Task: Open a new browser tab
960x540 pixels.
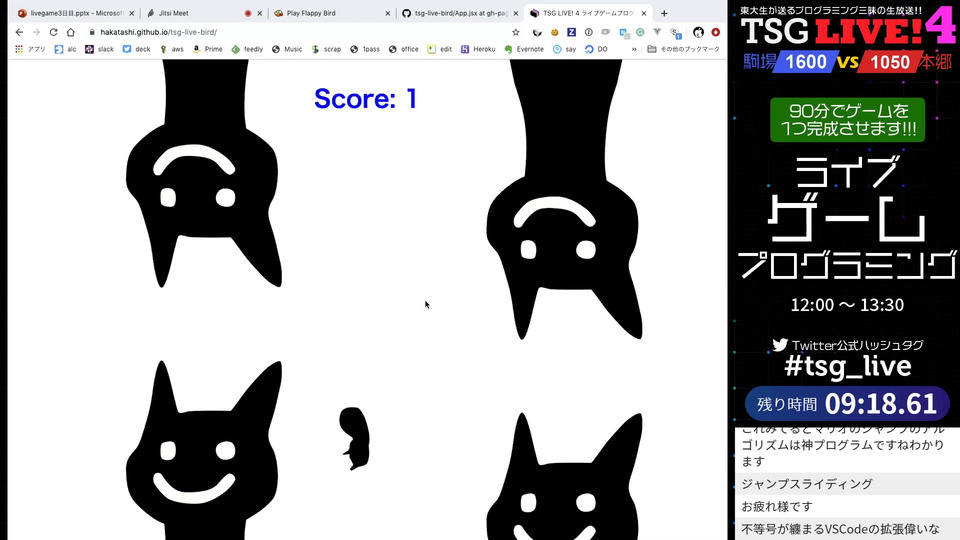Action: 664,13
